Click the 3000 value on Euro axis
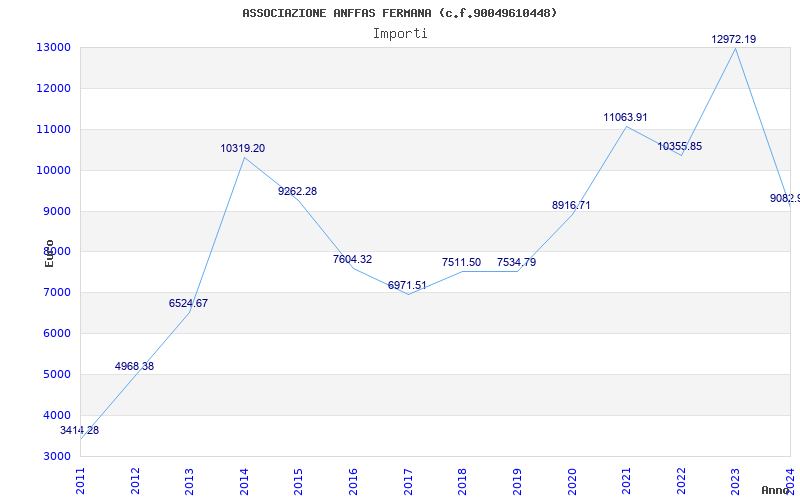 (x=56, y=456)
